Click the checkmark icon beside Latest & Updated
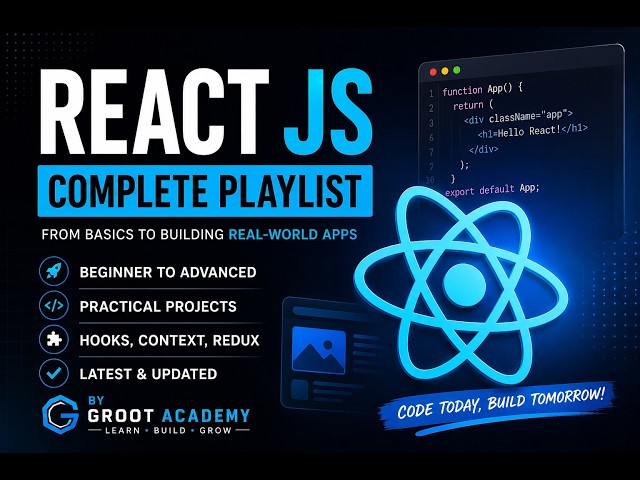Viewport: 640px width, 480px height. tap(53, 373)
